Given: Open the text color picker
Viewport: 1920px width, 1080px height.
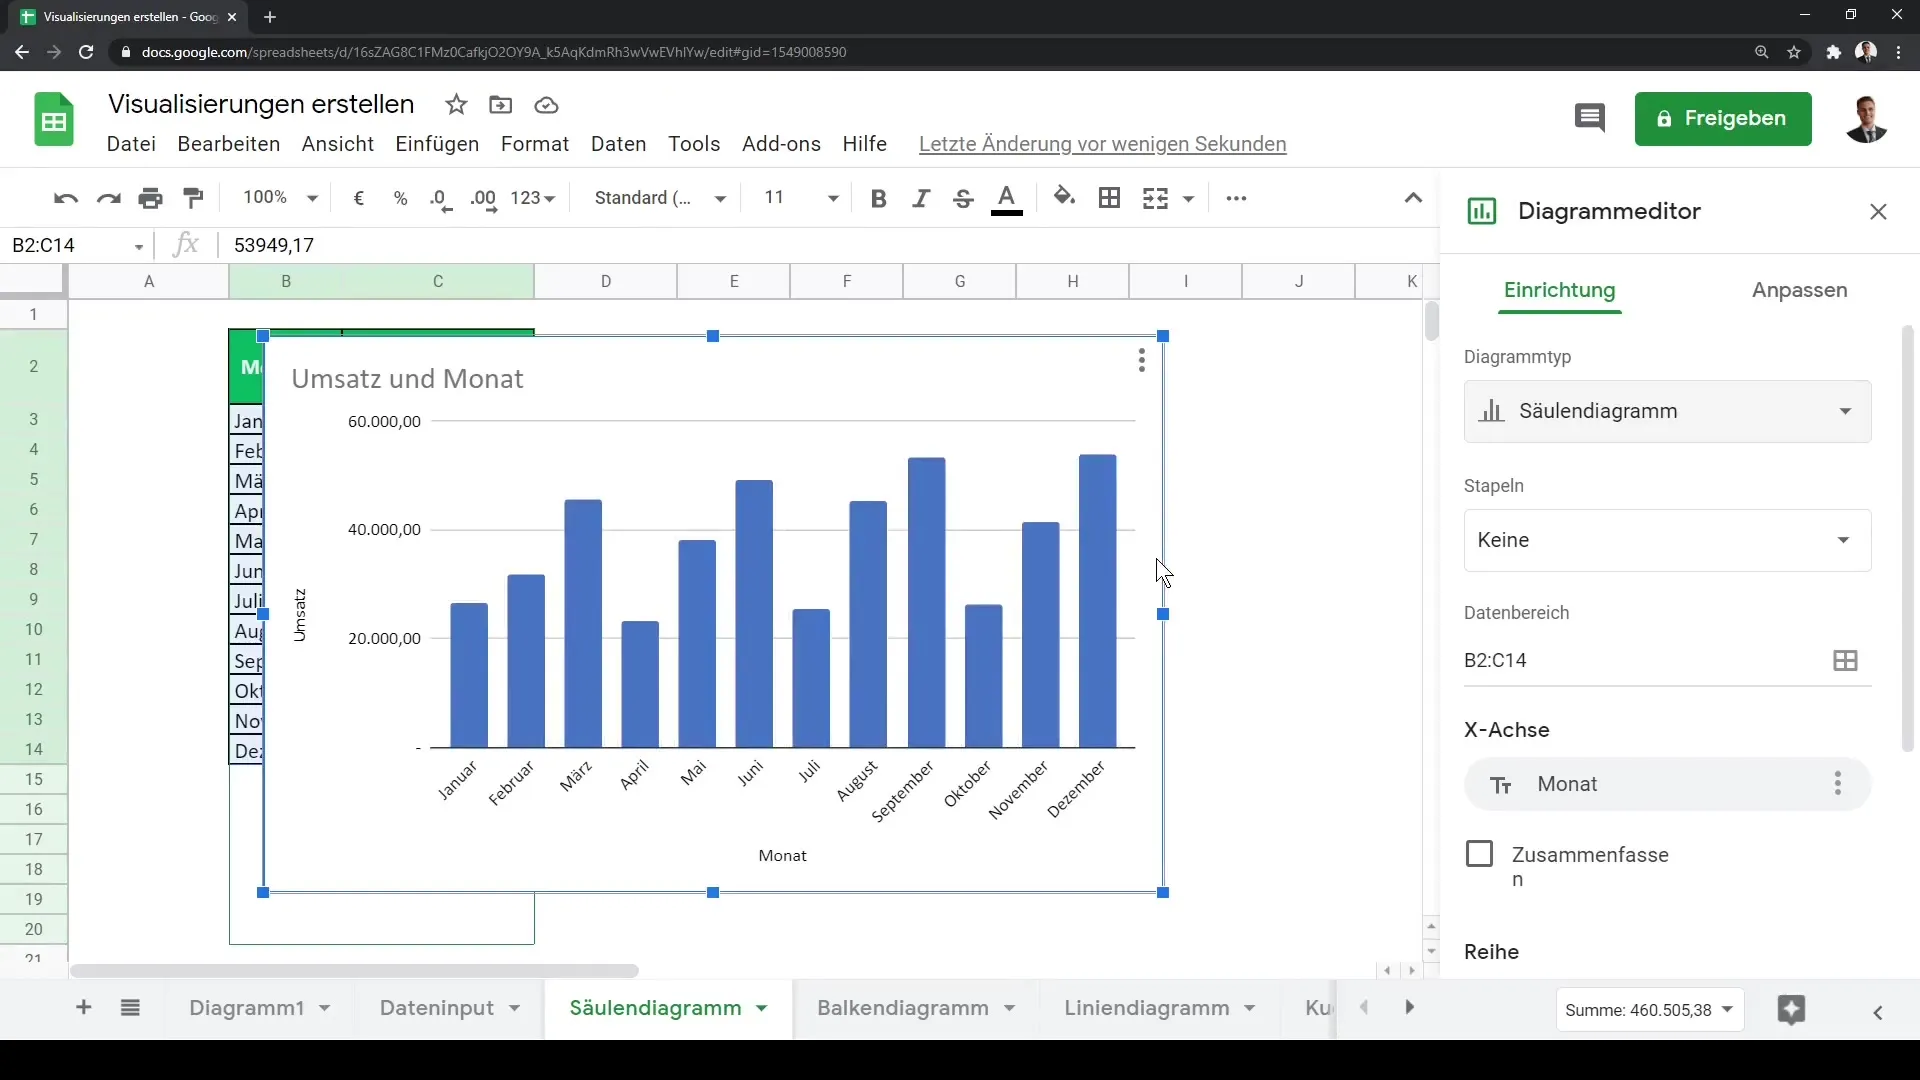Looking at the screenshot, I should point(1007,199).
